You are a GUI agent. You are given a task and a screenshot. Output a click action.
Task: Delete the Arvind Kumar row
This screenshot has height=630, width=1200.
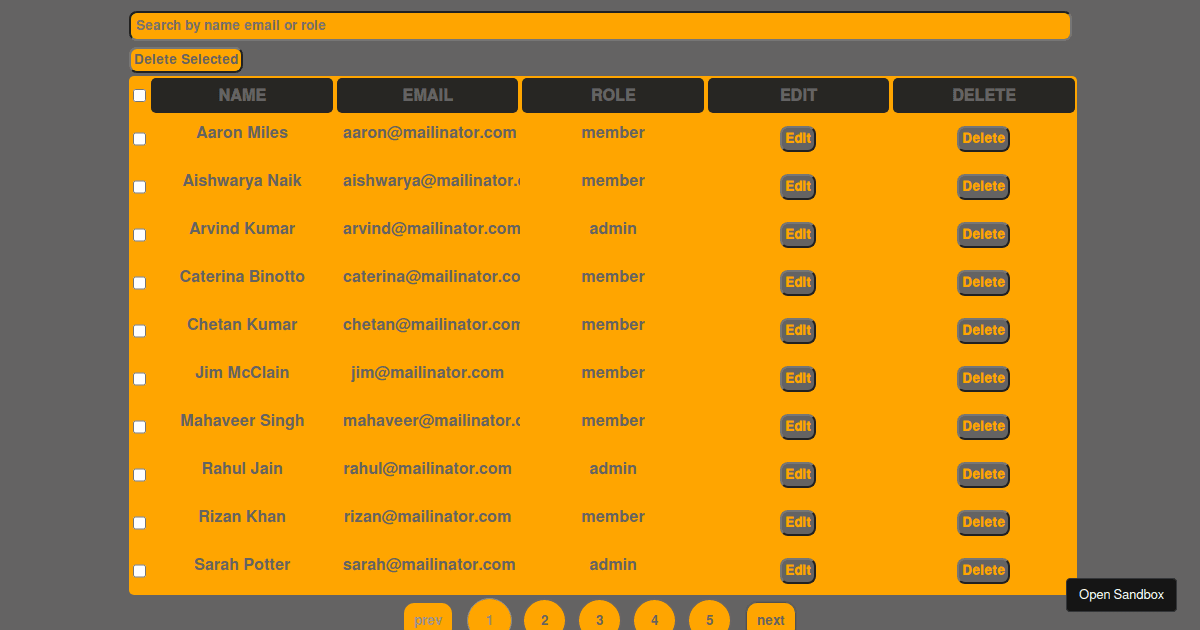click(x=983, y=234)
